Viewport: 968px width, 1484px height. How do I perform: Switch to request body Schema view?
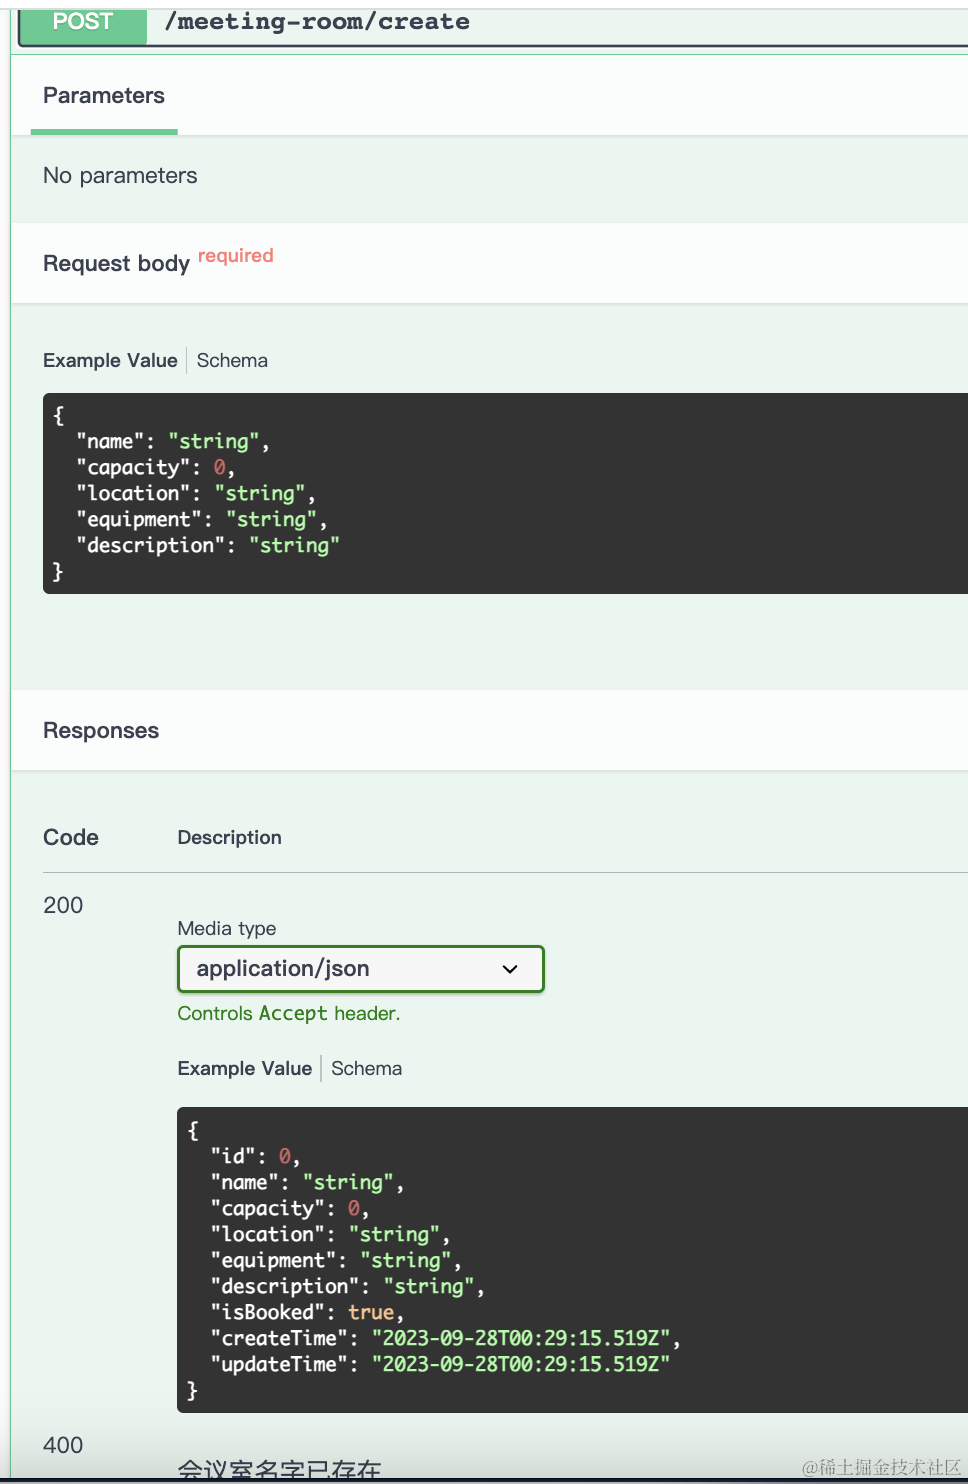[232, 361]
